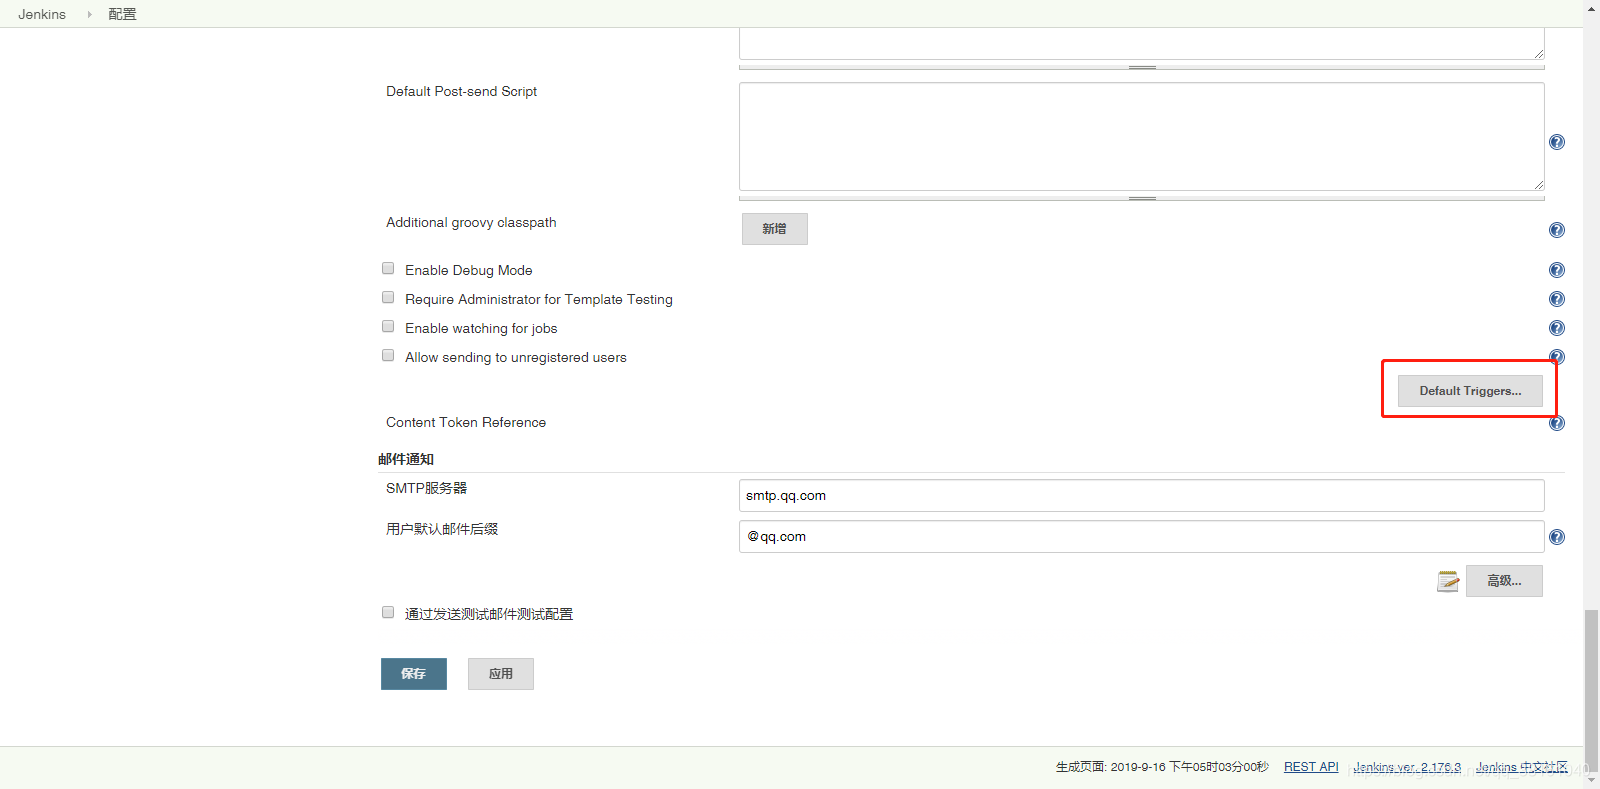Screen dimensions: 1600x789
Task: Enable Debug Mode checkbox
Action: tap(388, 268)
